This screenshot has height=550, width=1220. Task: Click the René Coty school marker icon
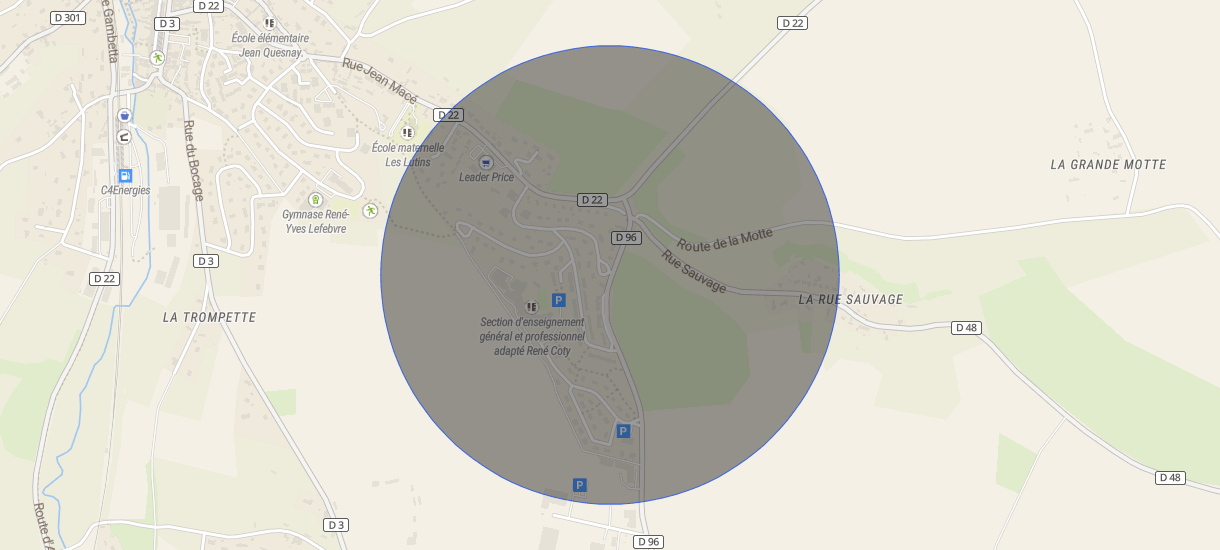(x=531, y=306)
